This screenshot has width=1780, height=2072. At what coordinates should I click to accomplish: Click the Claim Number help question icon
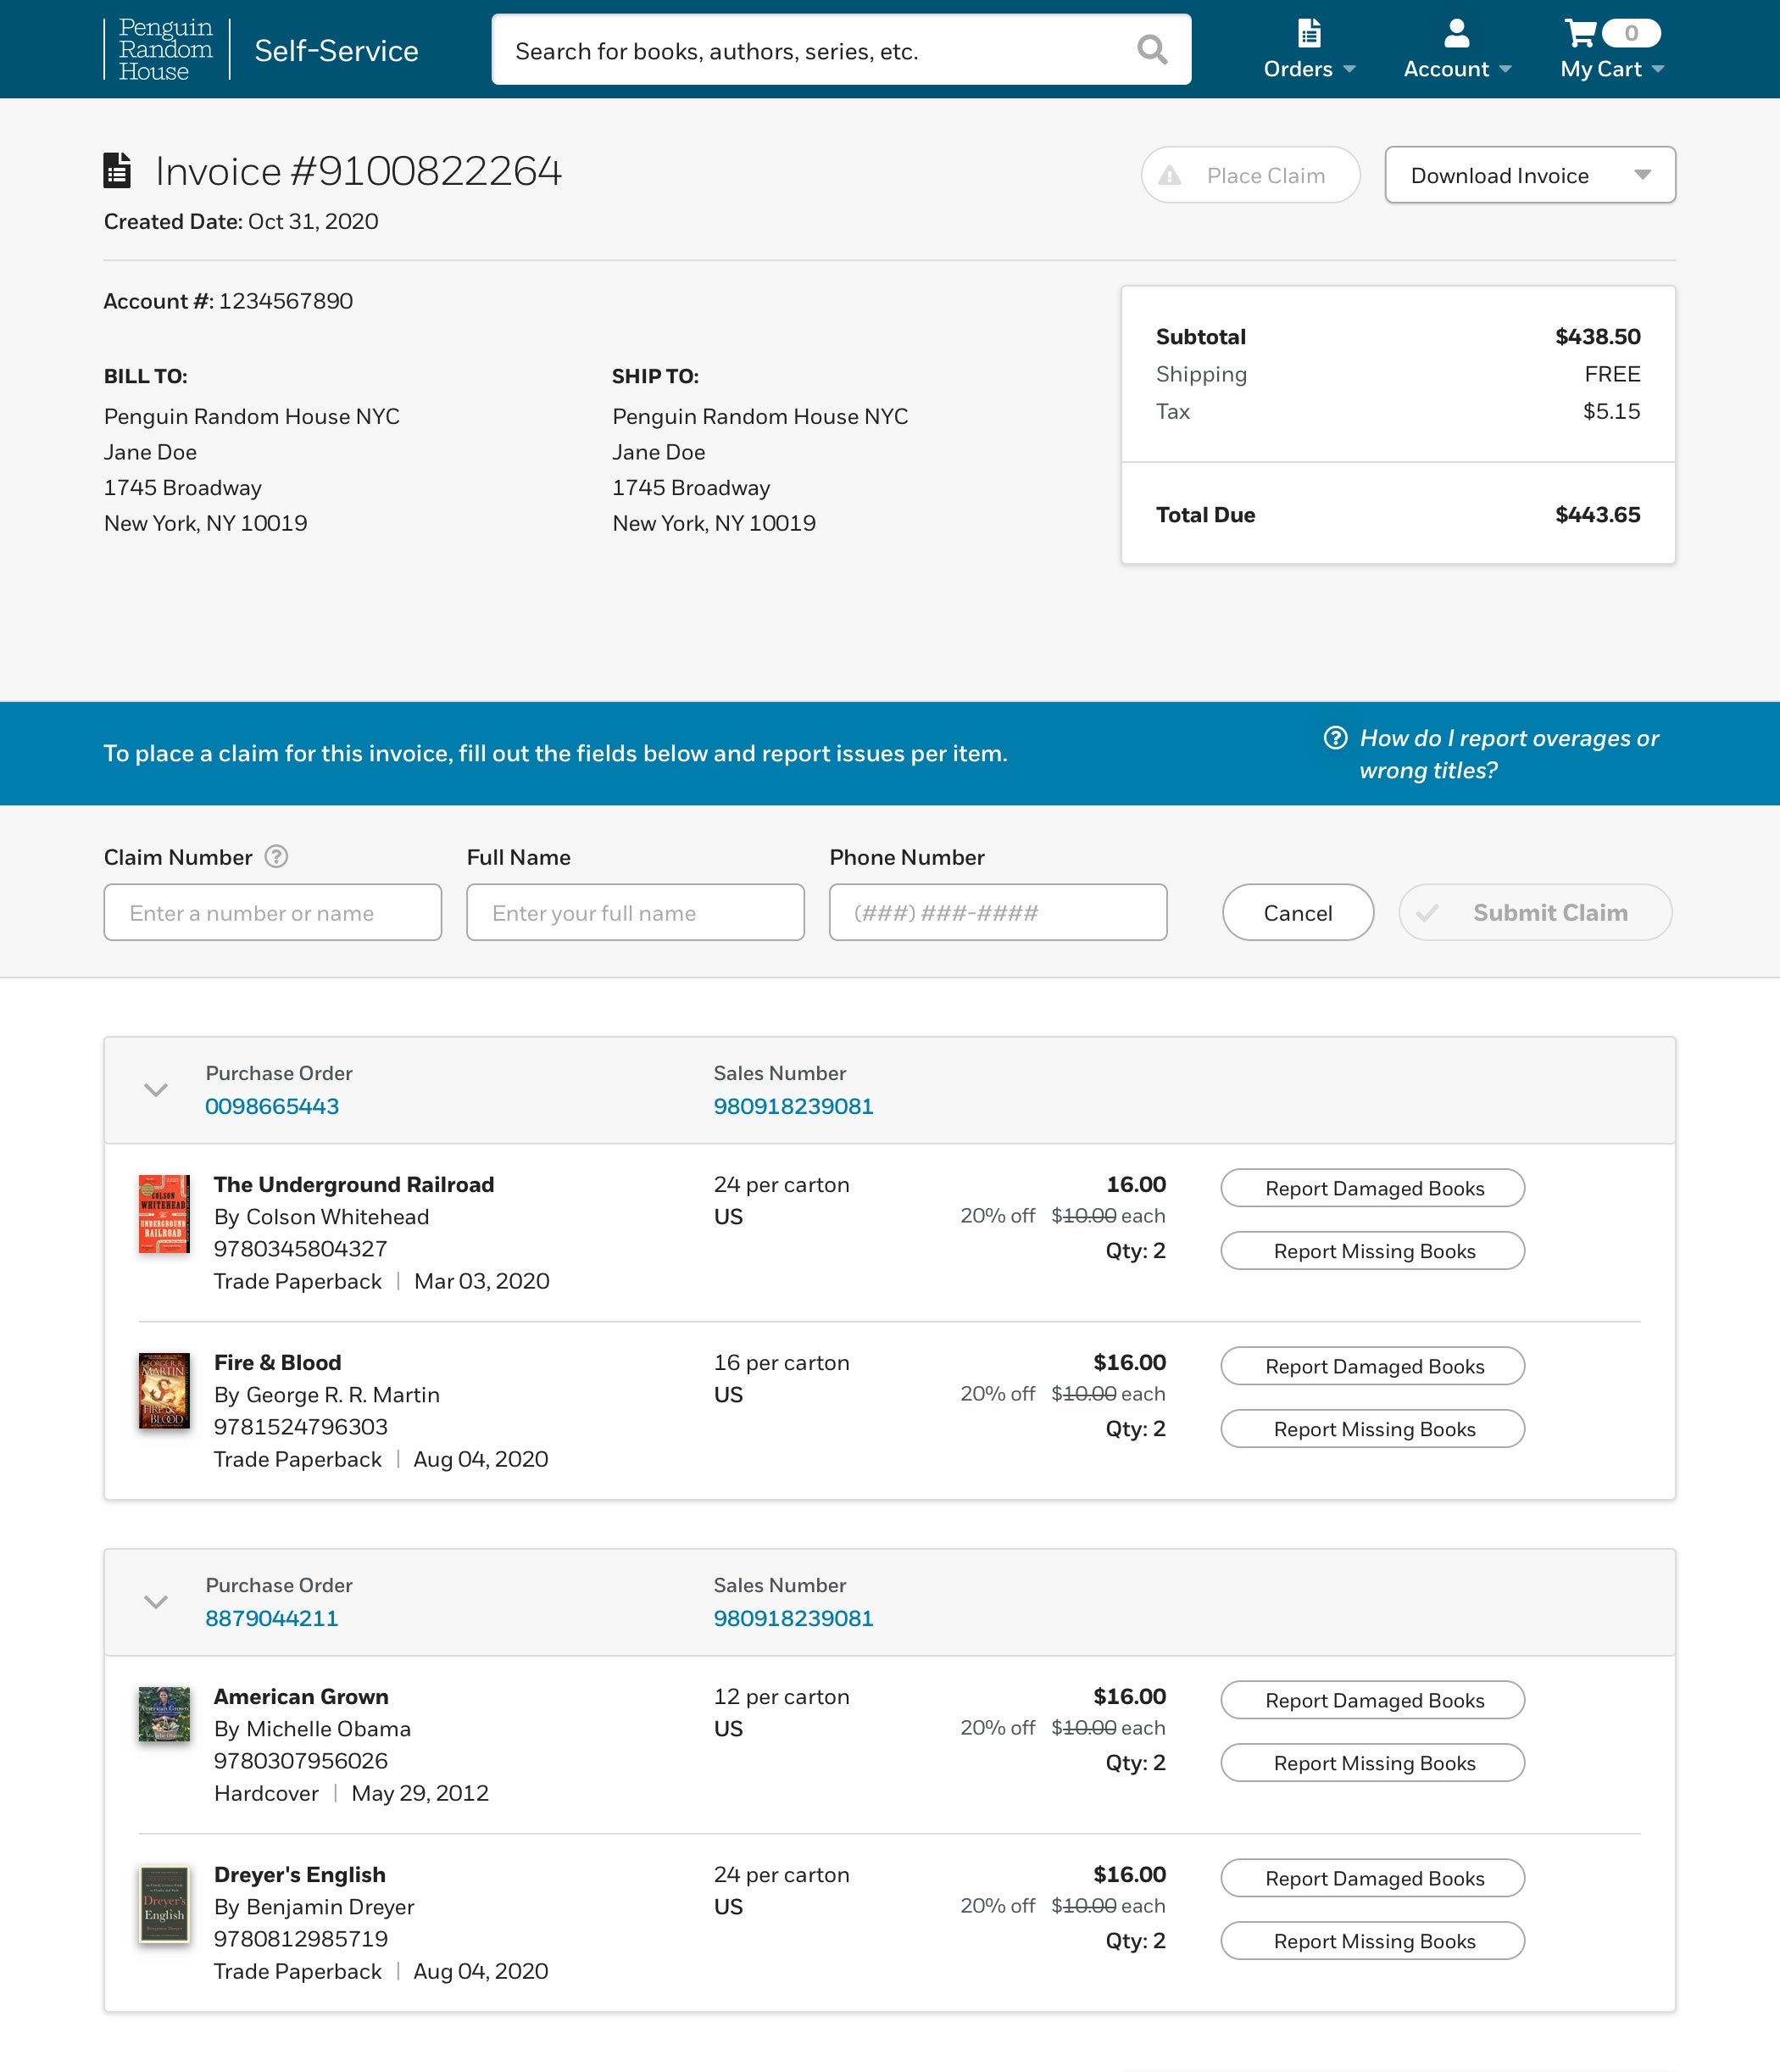276,857
